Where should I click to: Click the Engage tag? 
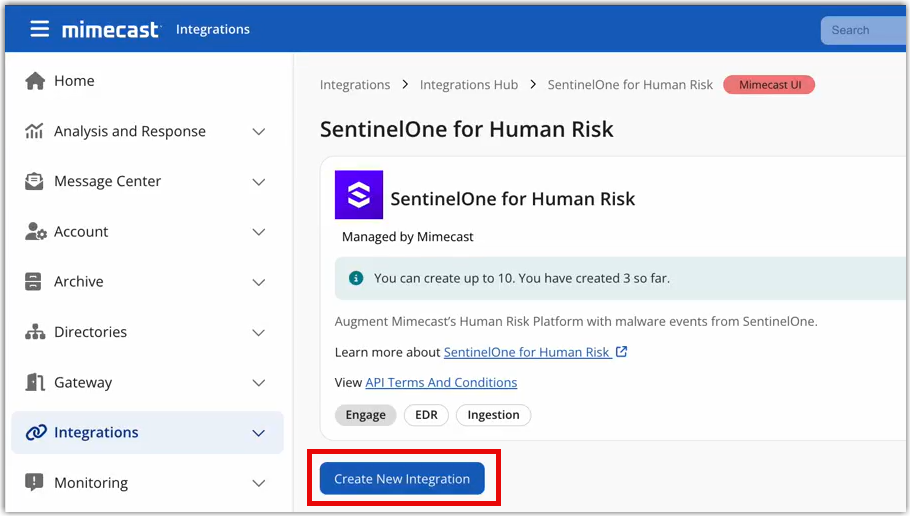pos(365,415)
